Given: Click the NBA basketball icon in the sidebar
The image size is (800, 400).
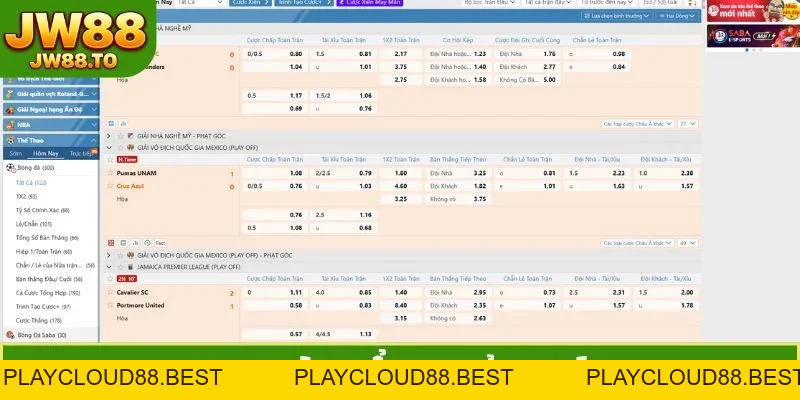Looking at the screenshot, I should coord(9,125).
